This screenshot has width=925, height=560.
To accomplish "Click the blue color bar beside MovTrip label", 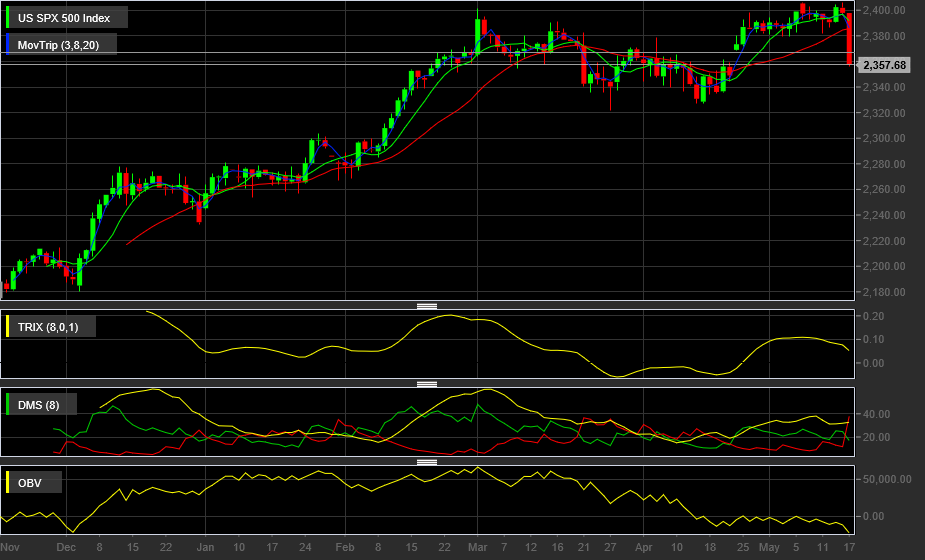I will (7, 44).
